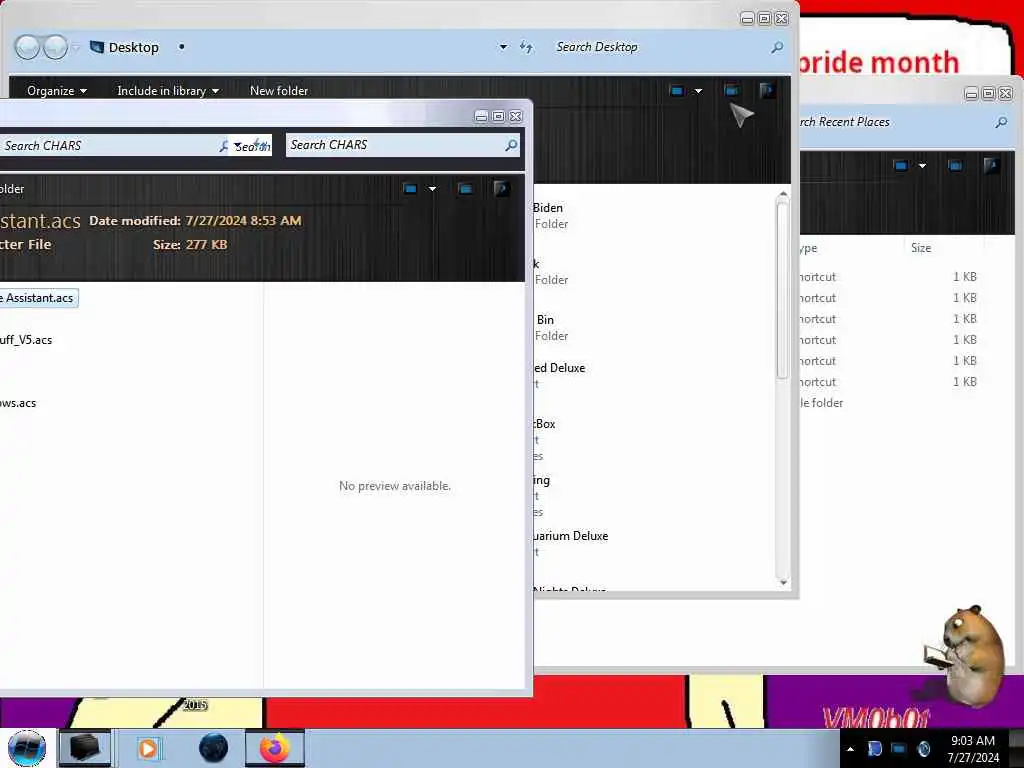Select the Biden folder item
Image resolution: width=1024 pixels, height=768 pixels.
[550, 216]
